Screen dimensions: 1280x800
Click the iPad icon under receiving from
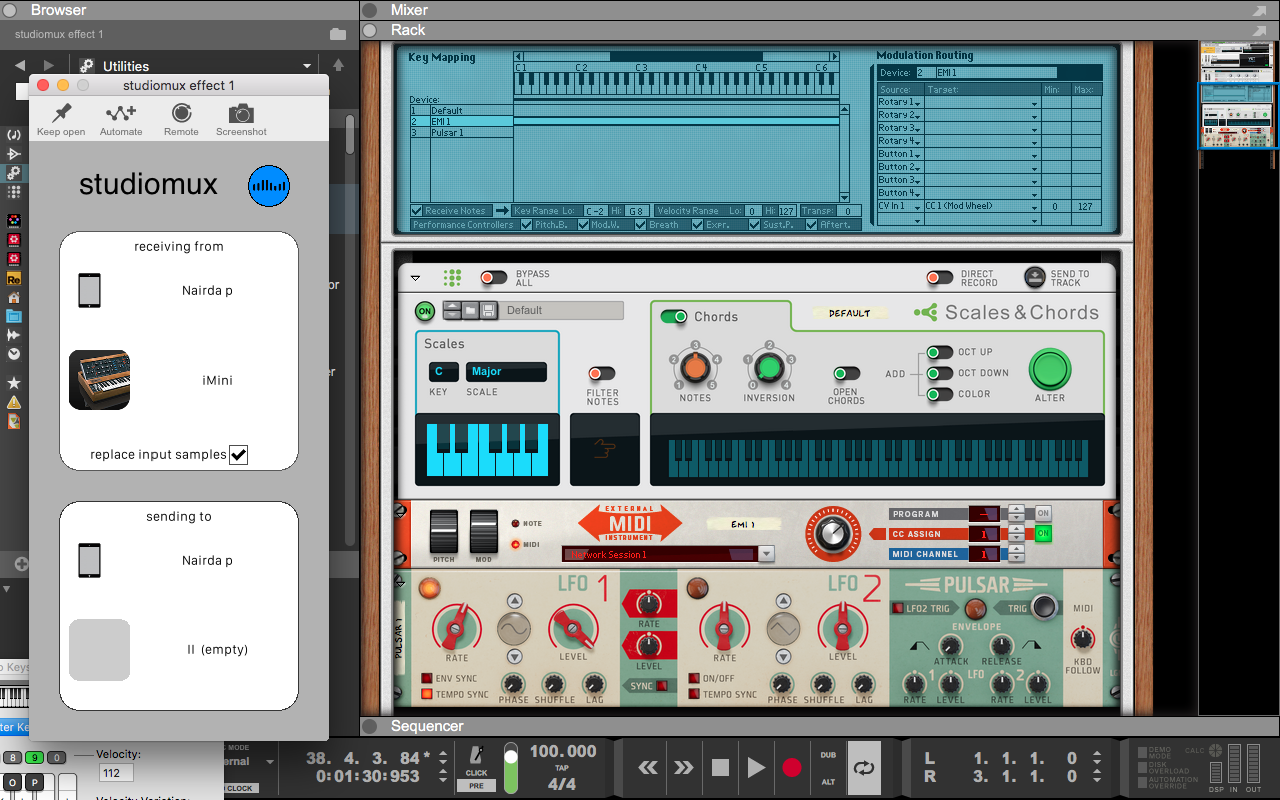pyautogui.click(x=89, y=291)
